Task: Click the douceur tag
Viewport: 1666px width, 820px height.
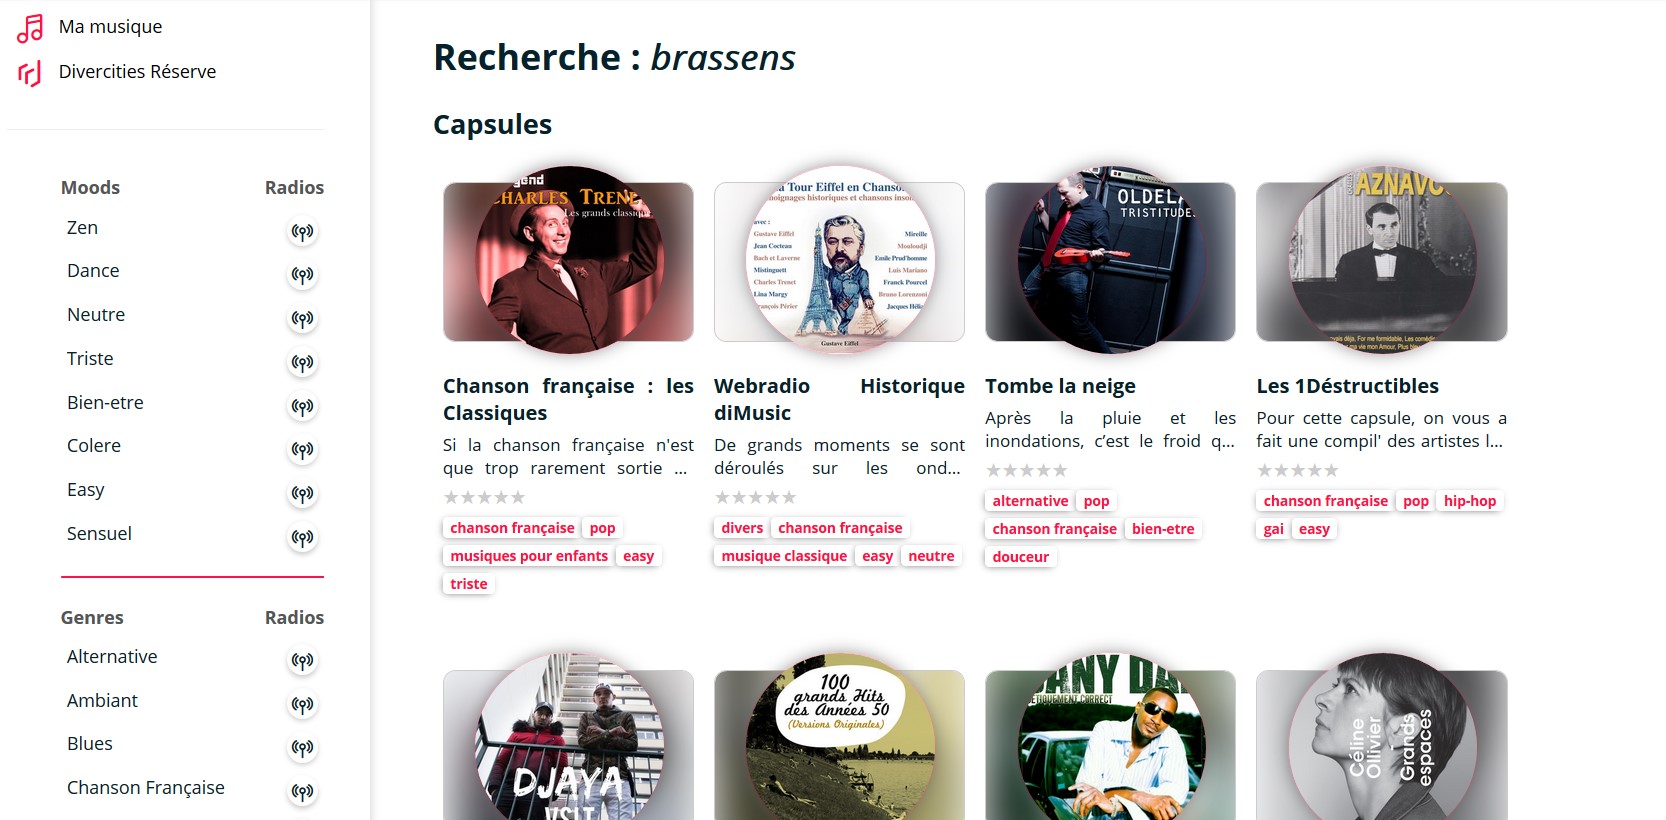Action: click(1021, 557)
